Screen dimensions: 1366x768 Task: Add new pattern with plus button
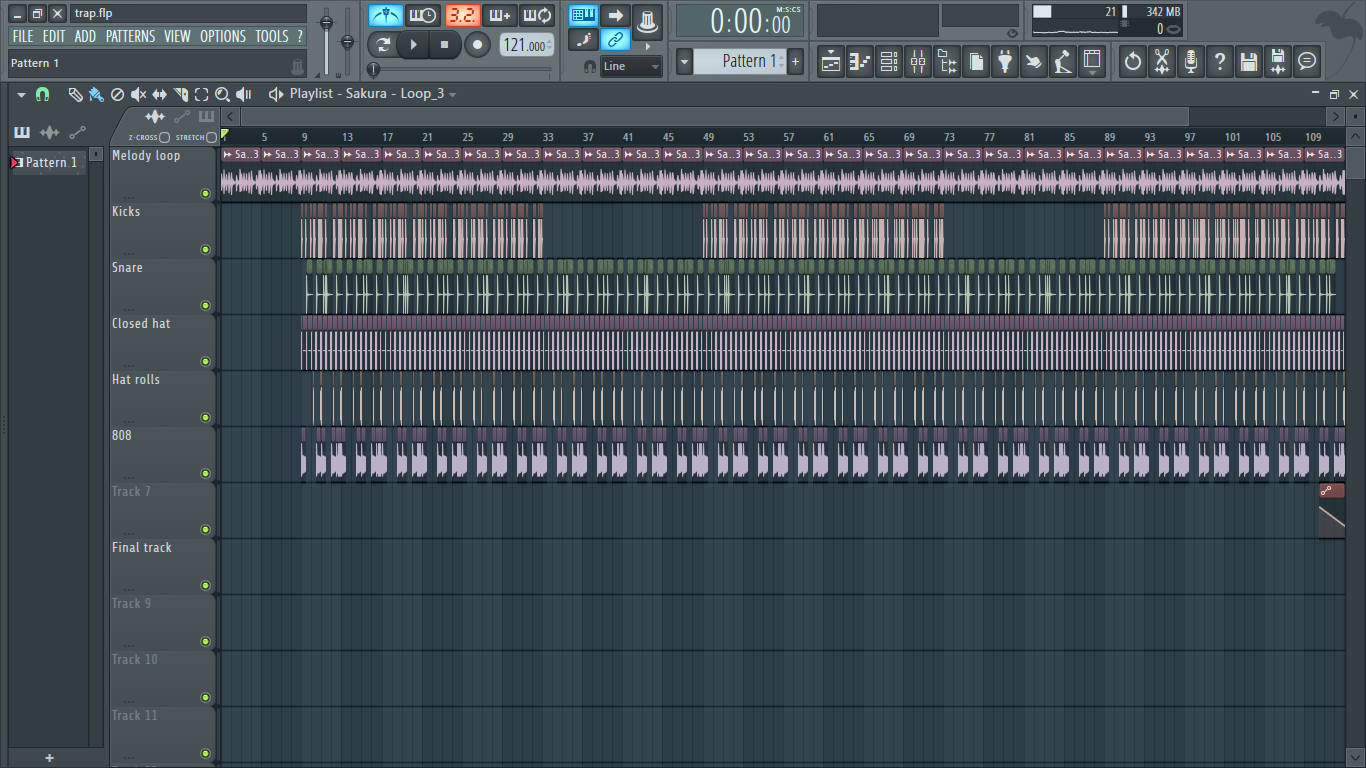pos(796,61)
